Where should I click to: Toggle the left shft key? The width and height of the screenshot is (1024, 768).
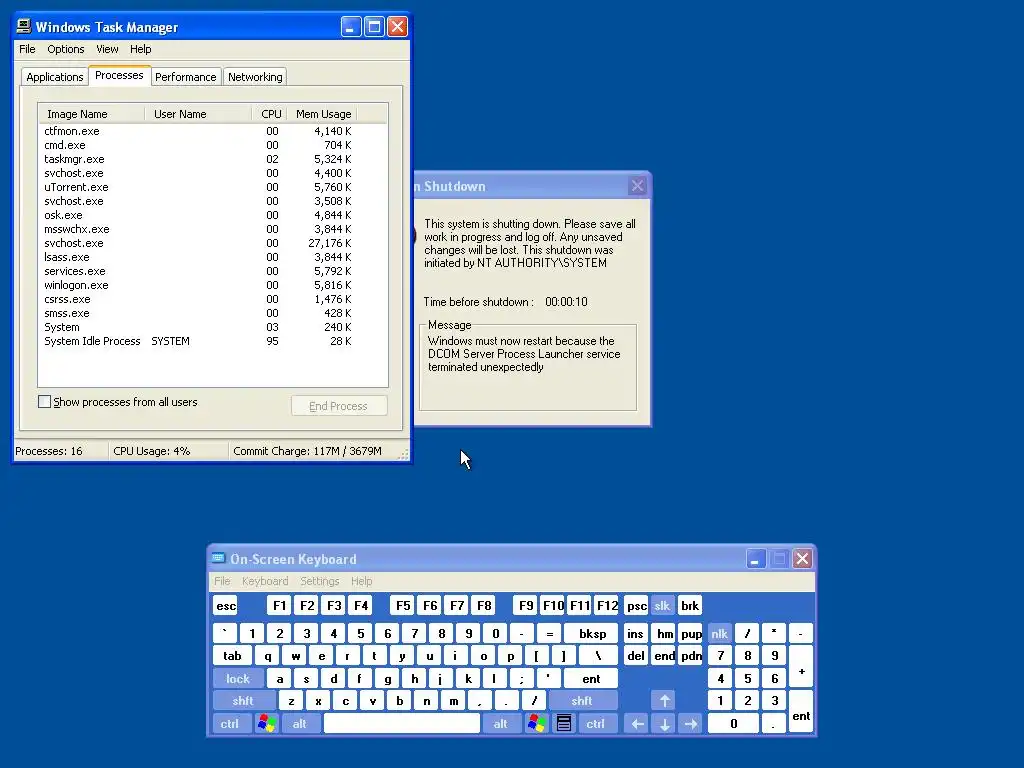tap(243, 701)
